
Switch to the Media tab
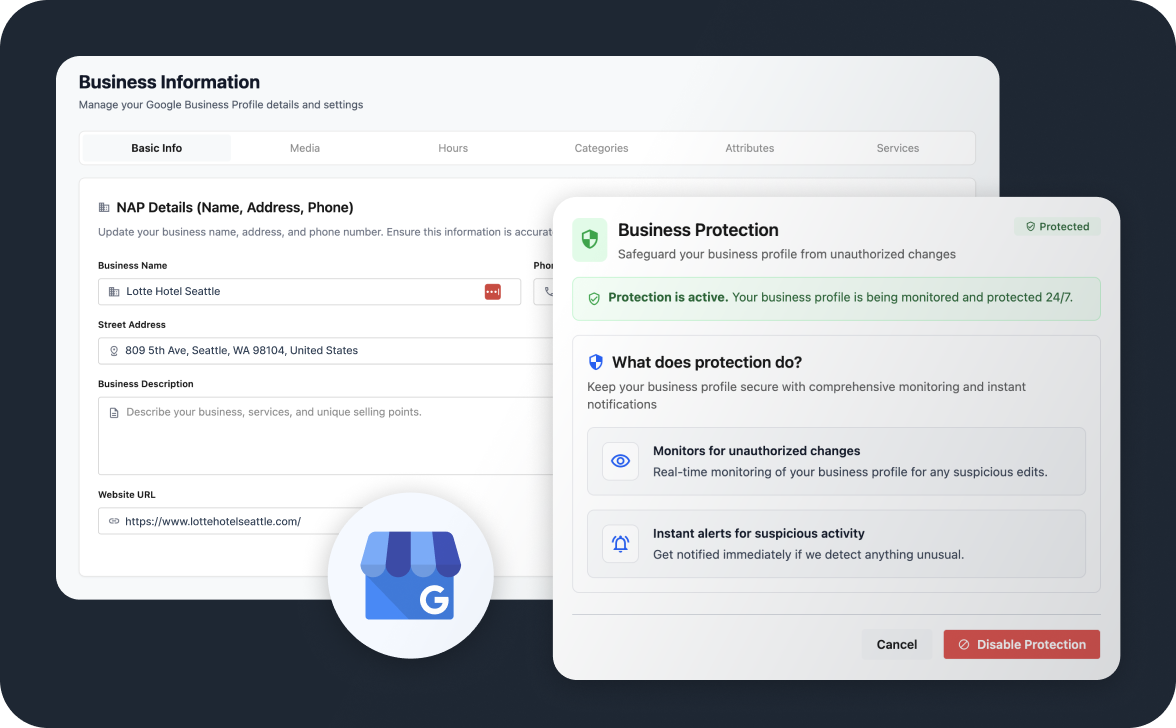click(x=305, y=148)
